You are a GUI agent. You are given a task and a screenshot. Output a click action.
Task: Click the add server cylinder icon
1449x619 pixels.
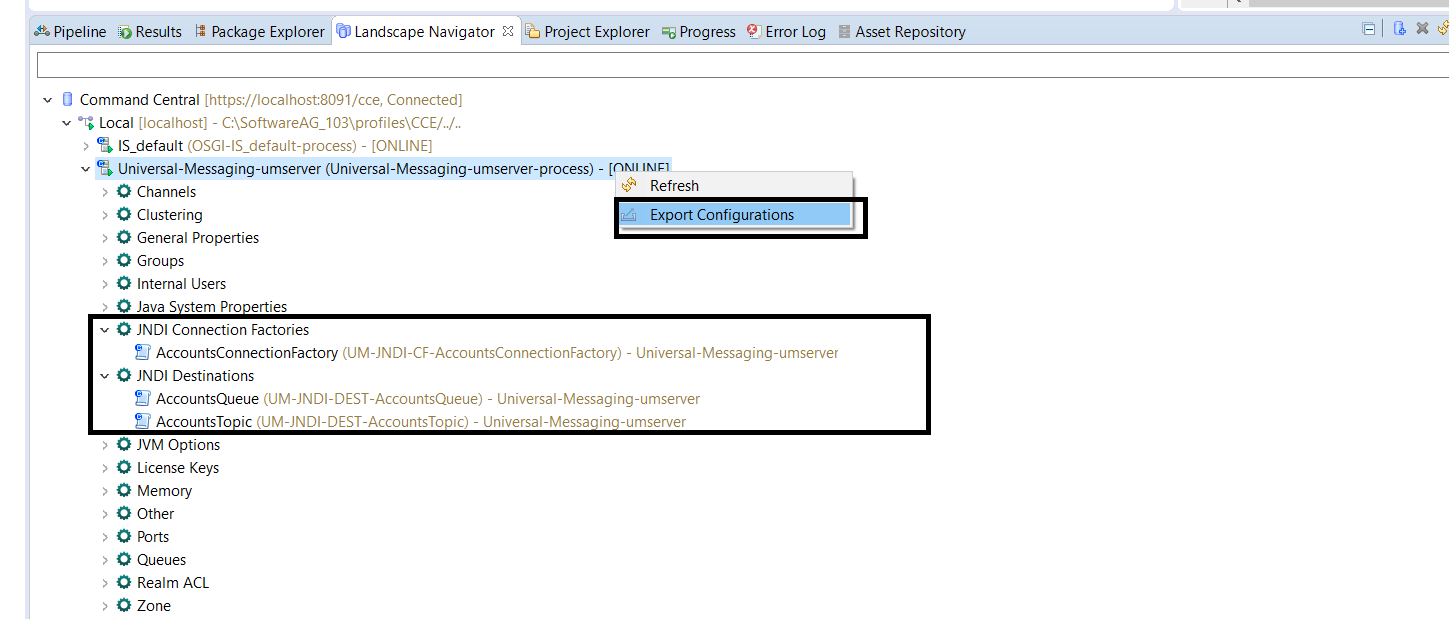pyautogui.click(x=1400, y=29)
